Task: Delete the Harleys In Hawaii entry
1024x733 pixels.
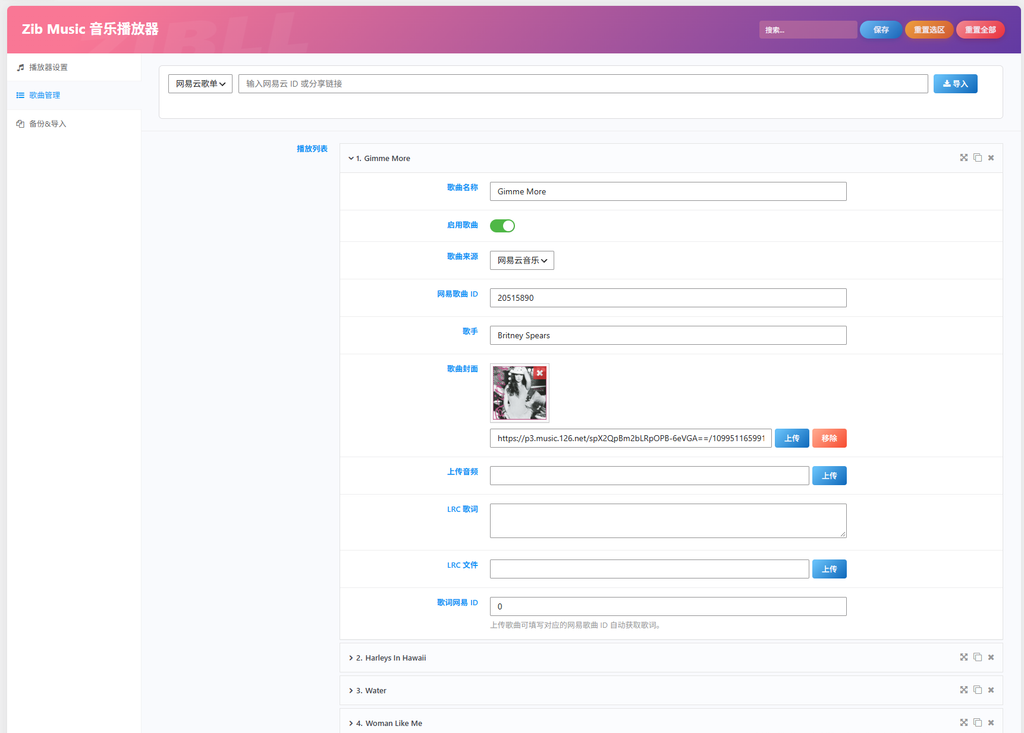Action: 991,657
